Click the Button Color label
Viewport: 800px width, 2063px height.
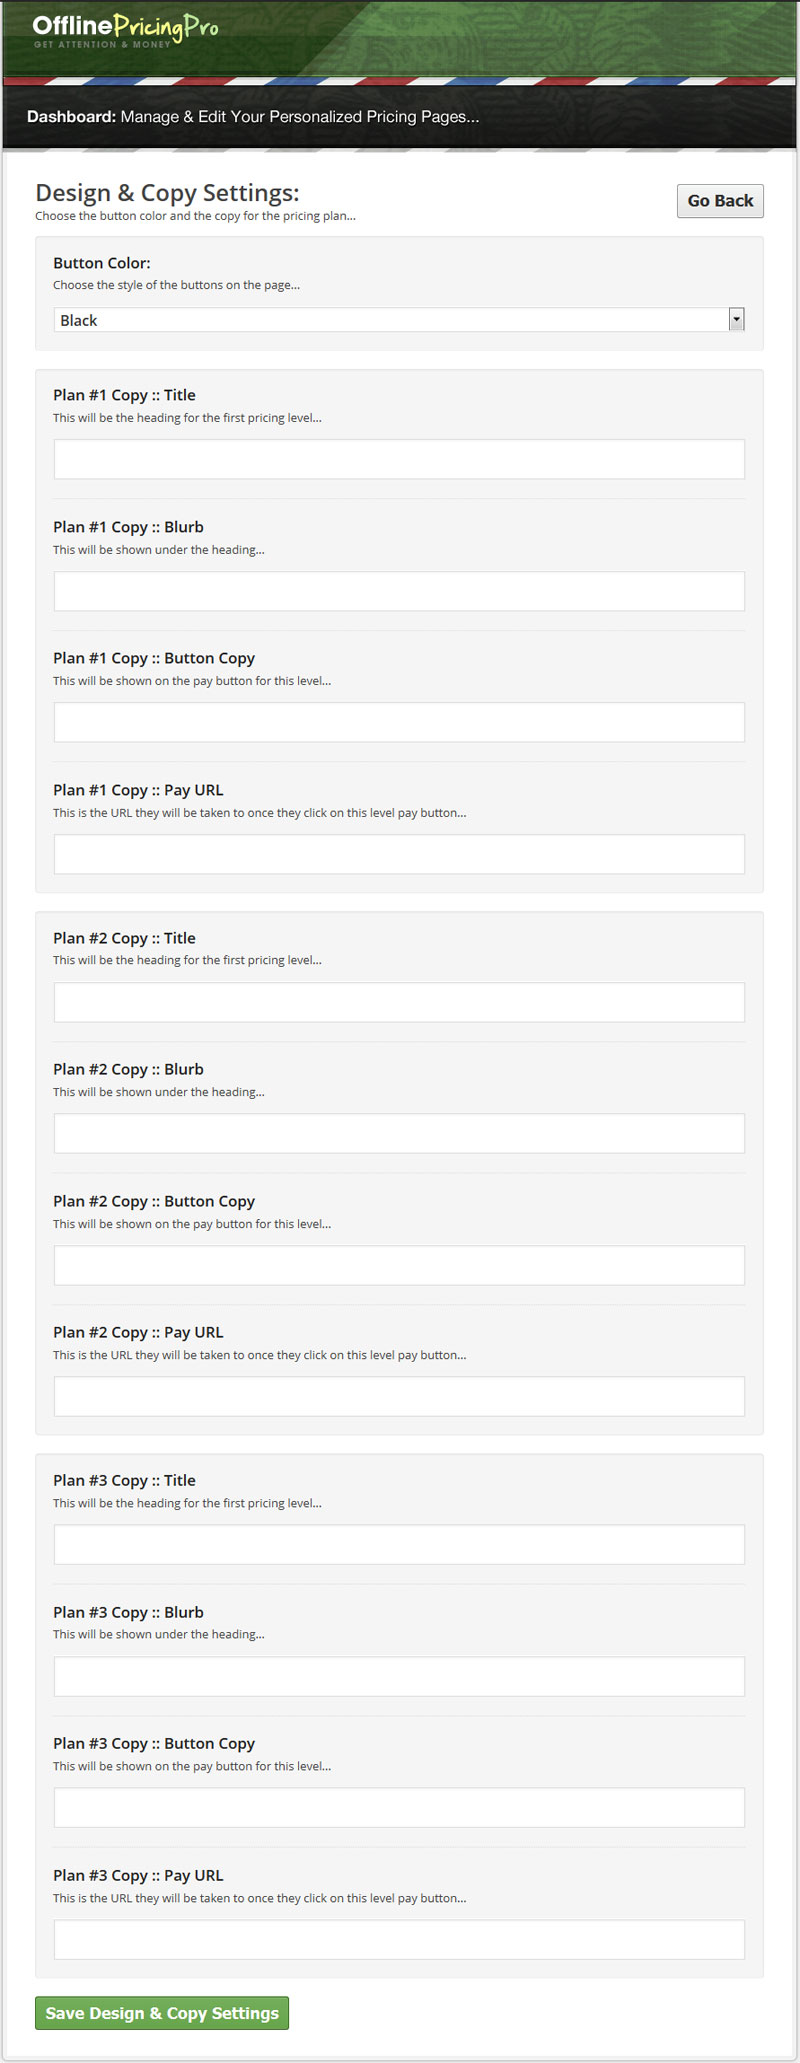click(102, 263)
